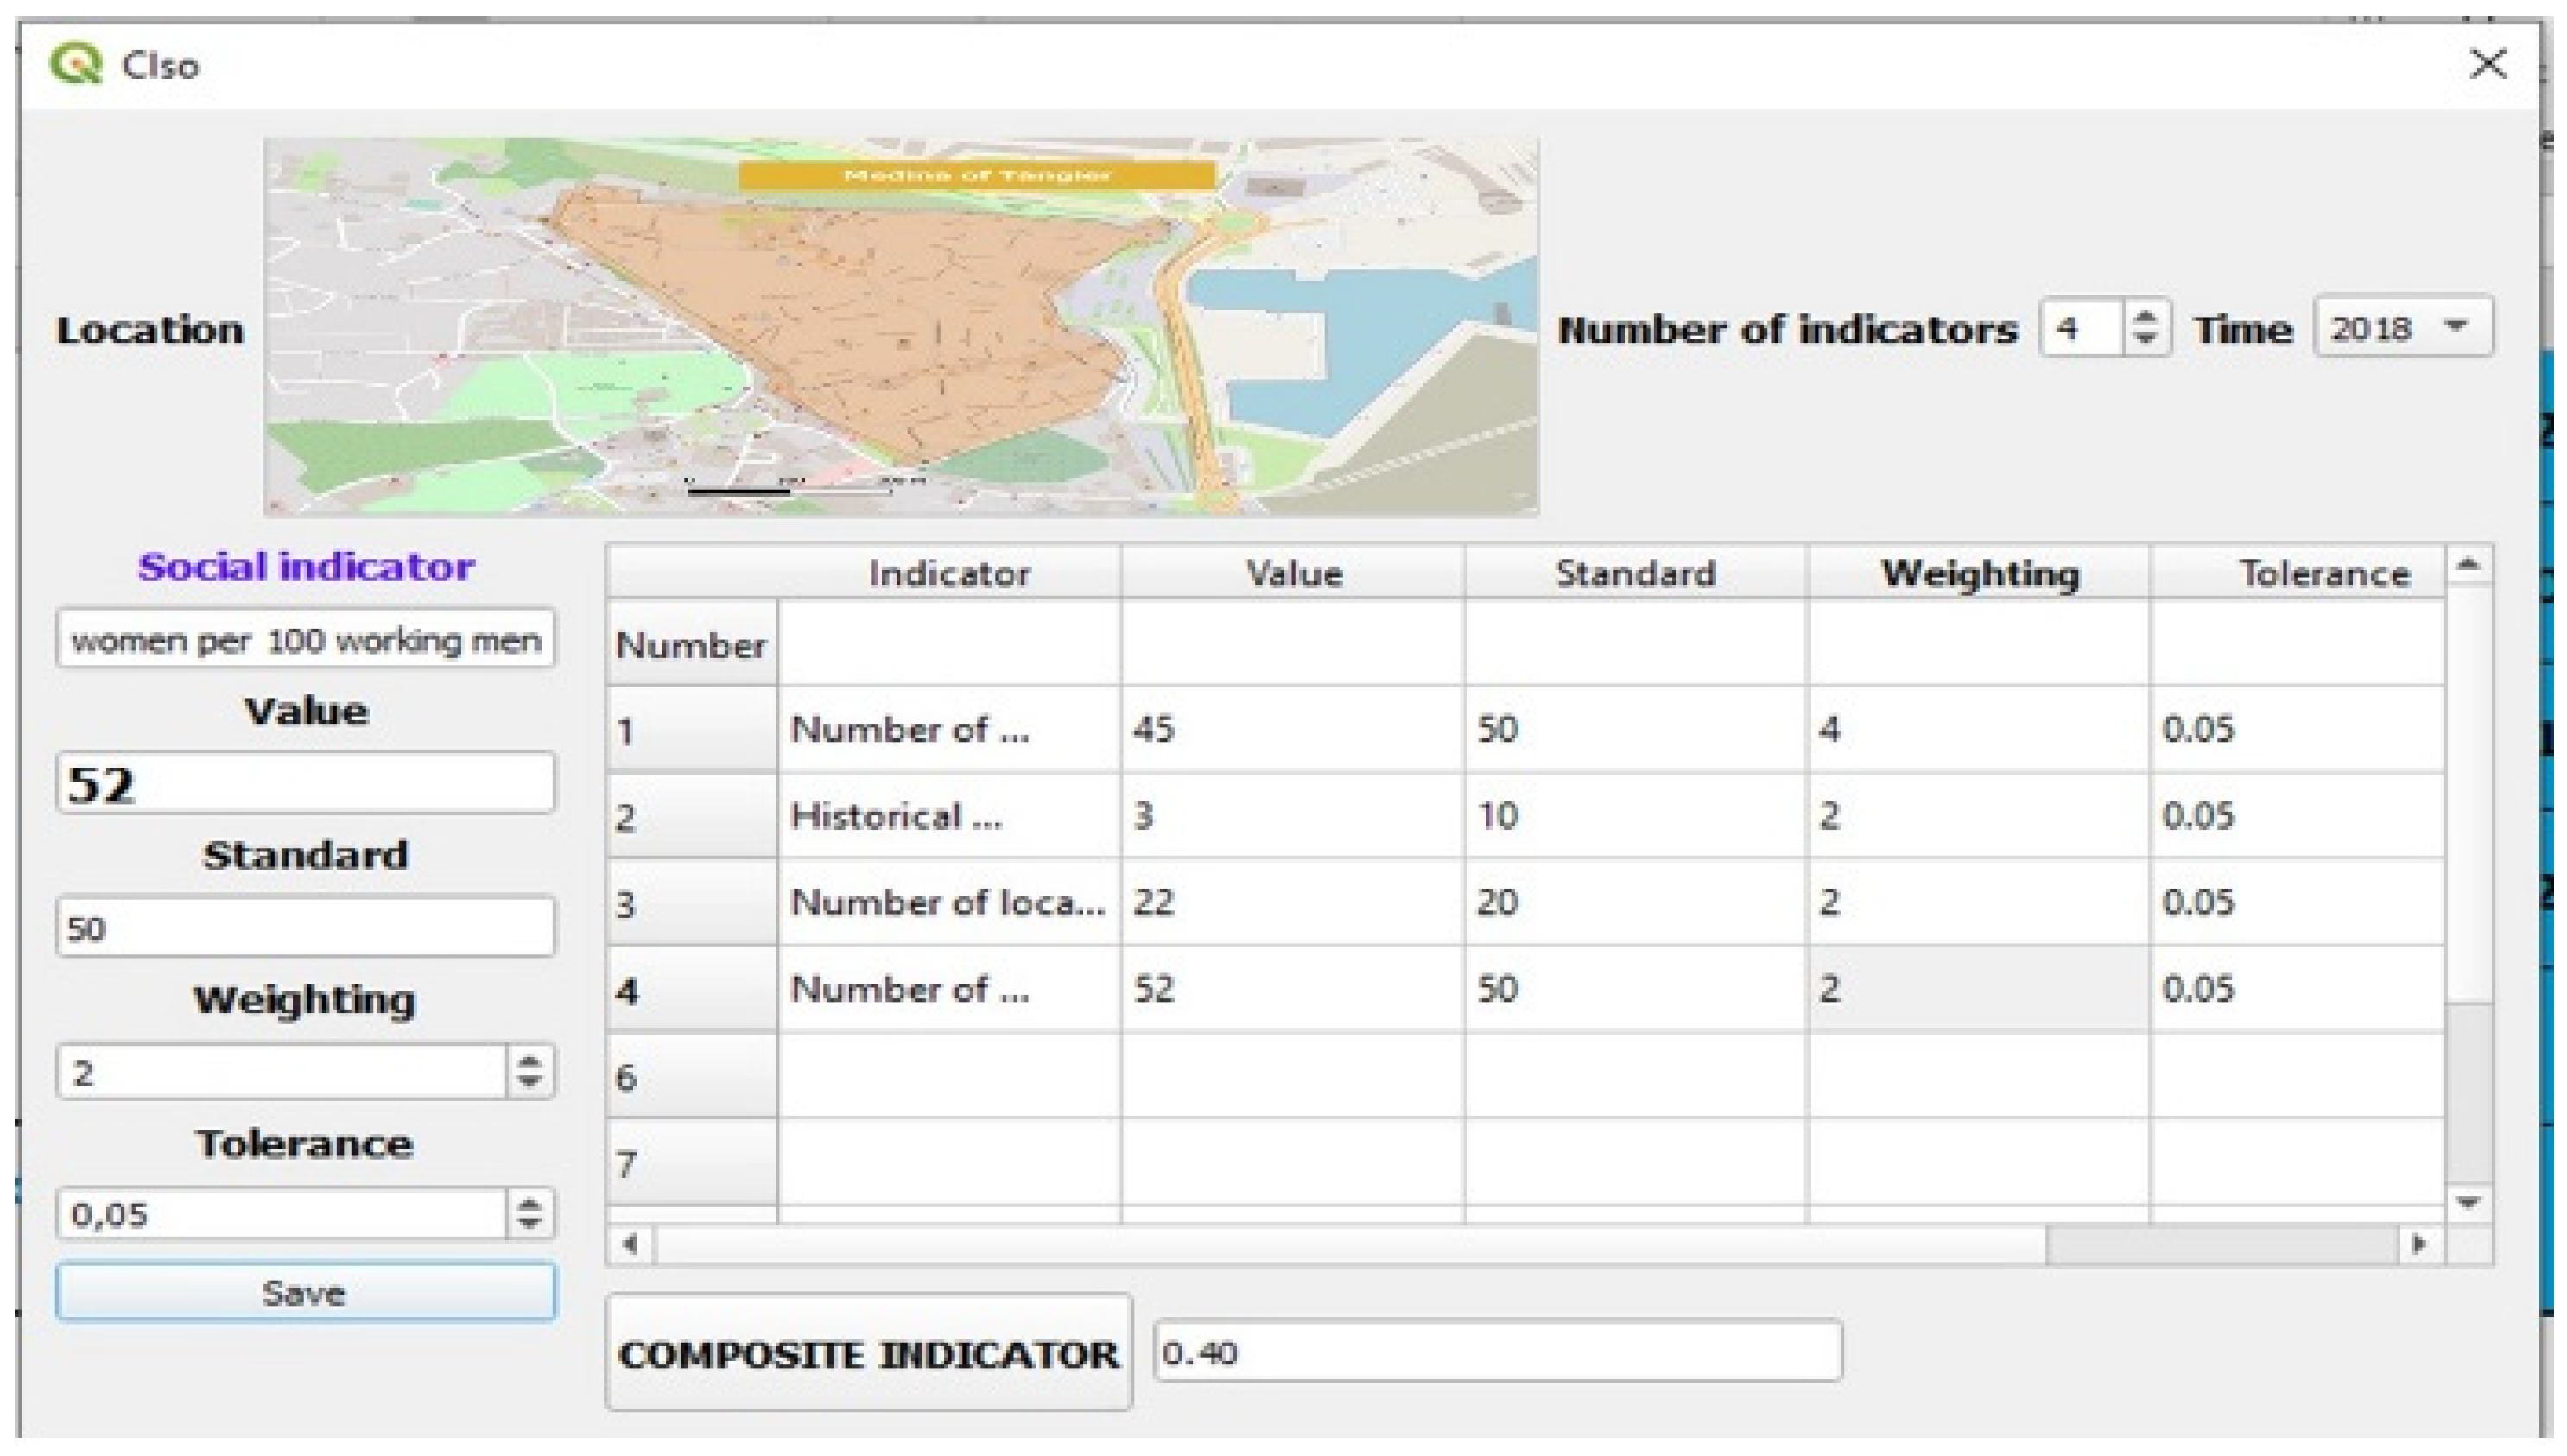The height and width of the screenshot is (1456, 2567).
Task: Select the Historical indicator cell in row 2
Action: pos(948,817)
